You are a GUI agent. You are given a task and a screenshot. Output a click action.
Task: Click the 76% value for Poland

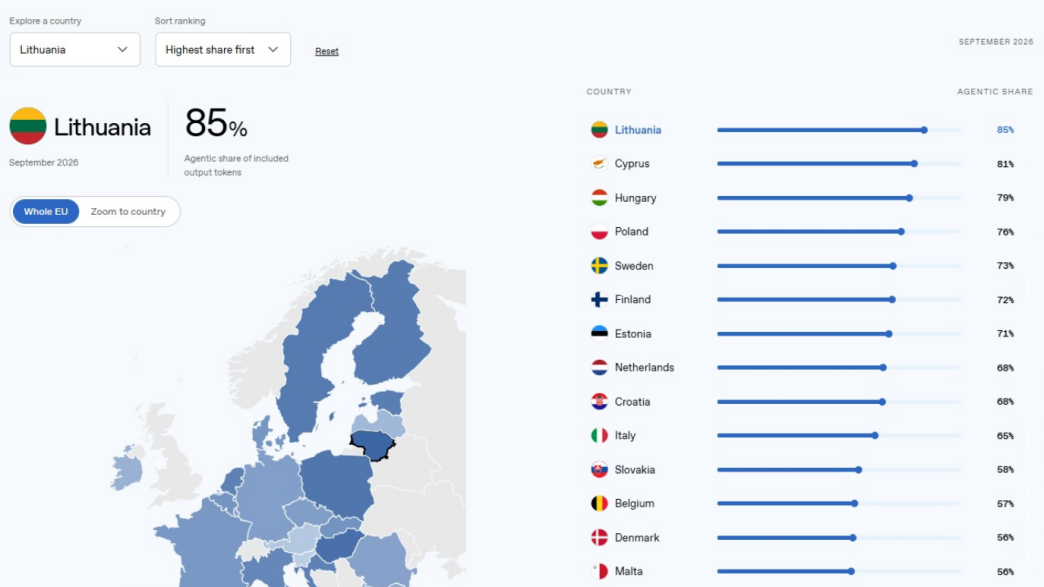click(x=1005, y=232)
